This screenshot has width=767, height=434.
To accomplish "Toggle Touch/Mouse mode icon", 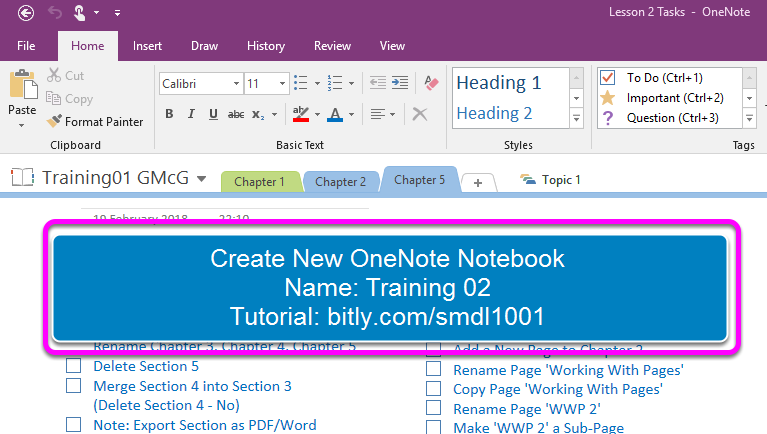I will (x=80, y=12).
